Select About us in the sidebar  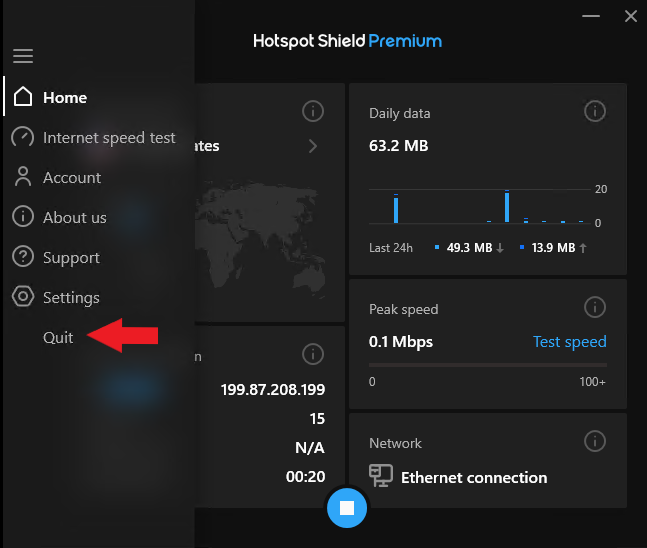tap(75, 218)
